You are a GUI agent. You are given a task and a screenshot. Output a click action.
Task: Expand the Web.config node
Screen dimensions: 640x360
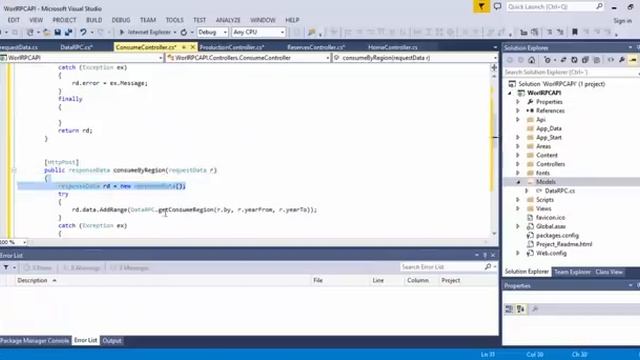pos(518,253)
